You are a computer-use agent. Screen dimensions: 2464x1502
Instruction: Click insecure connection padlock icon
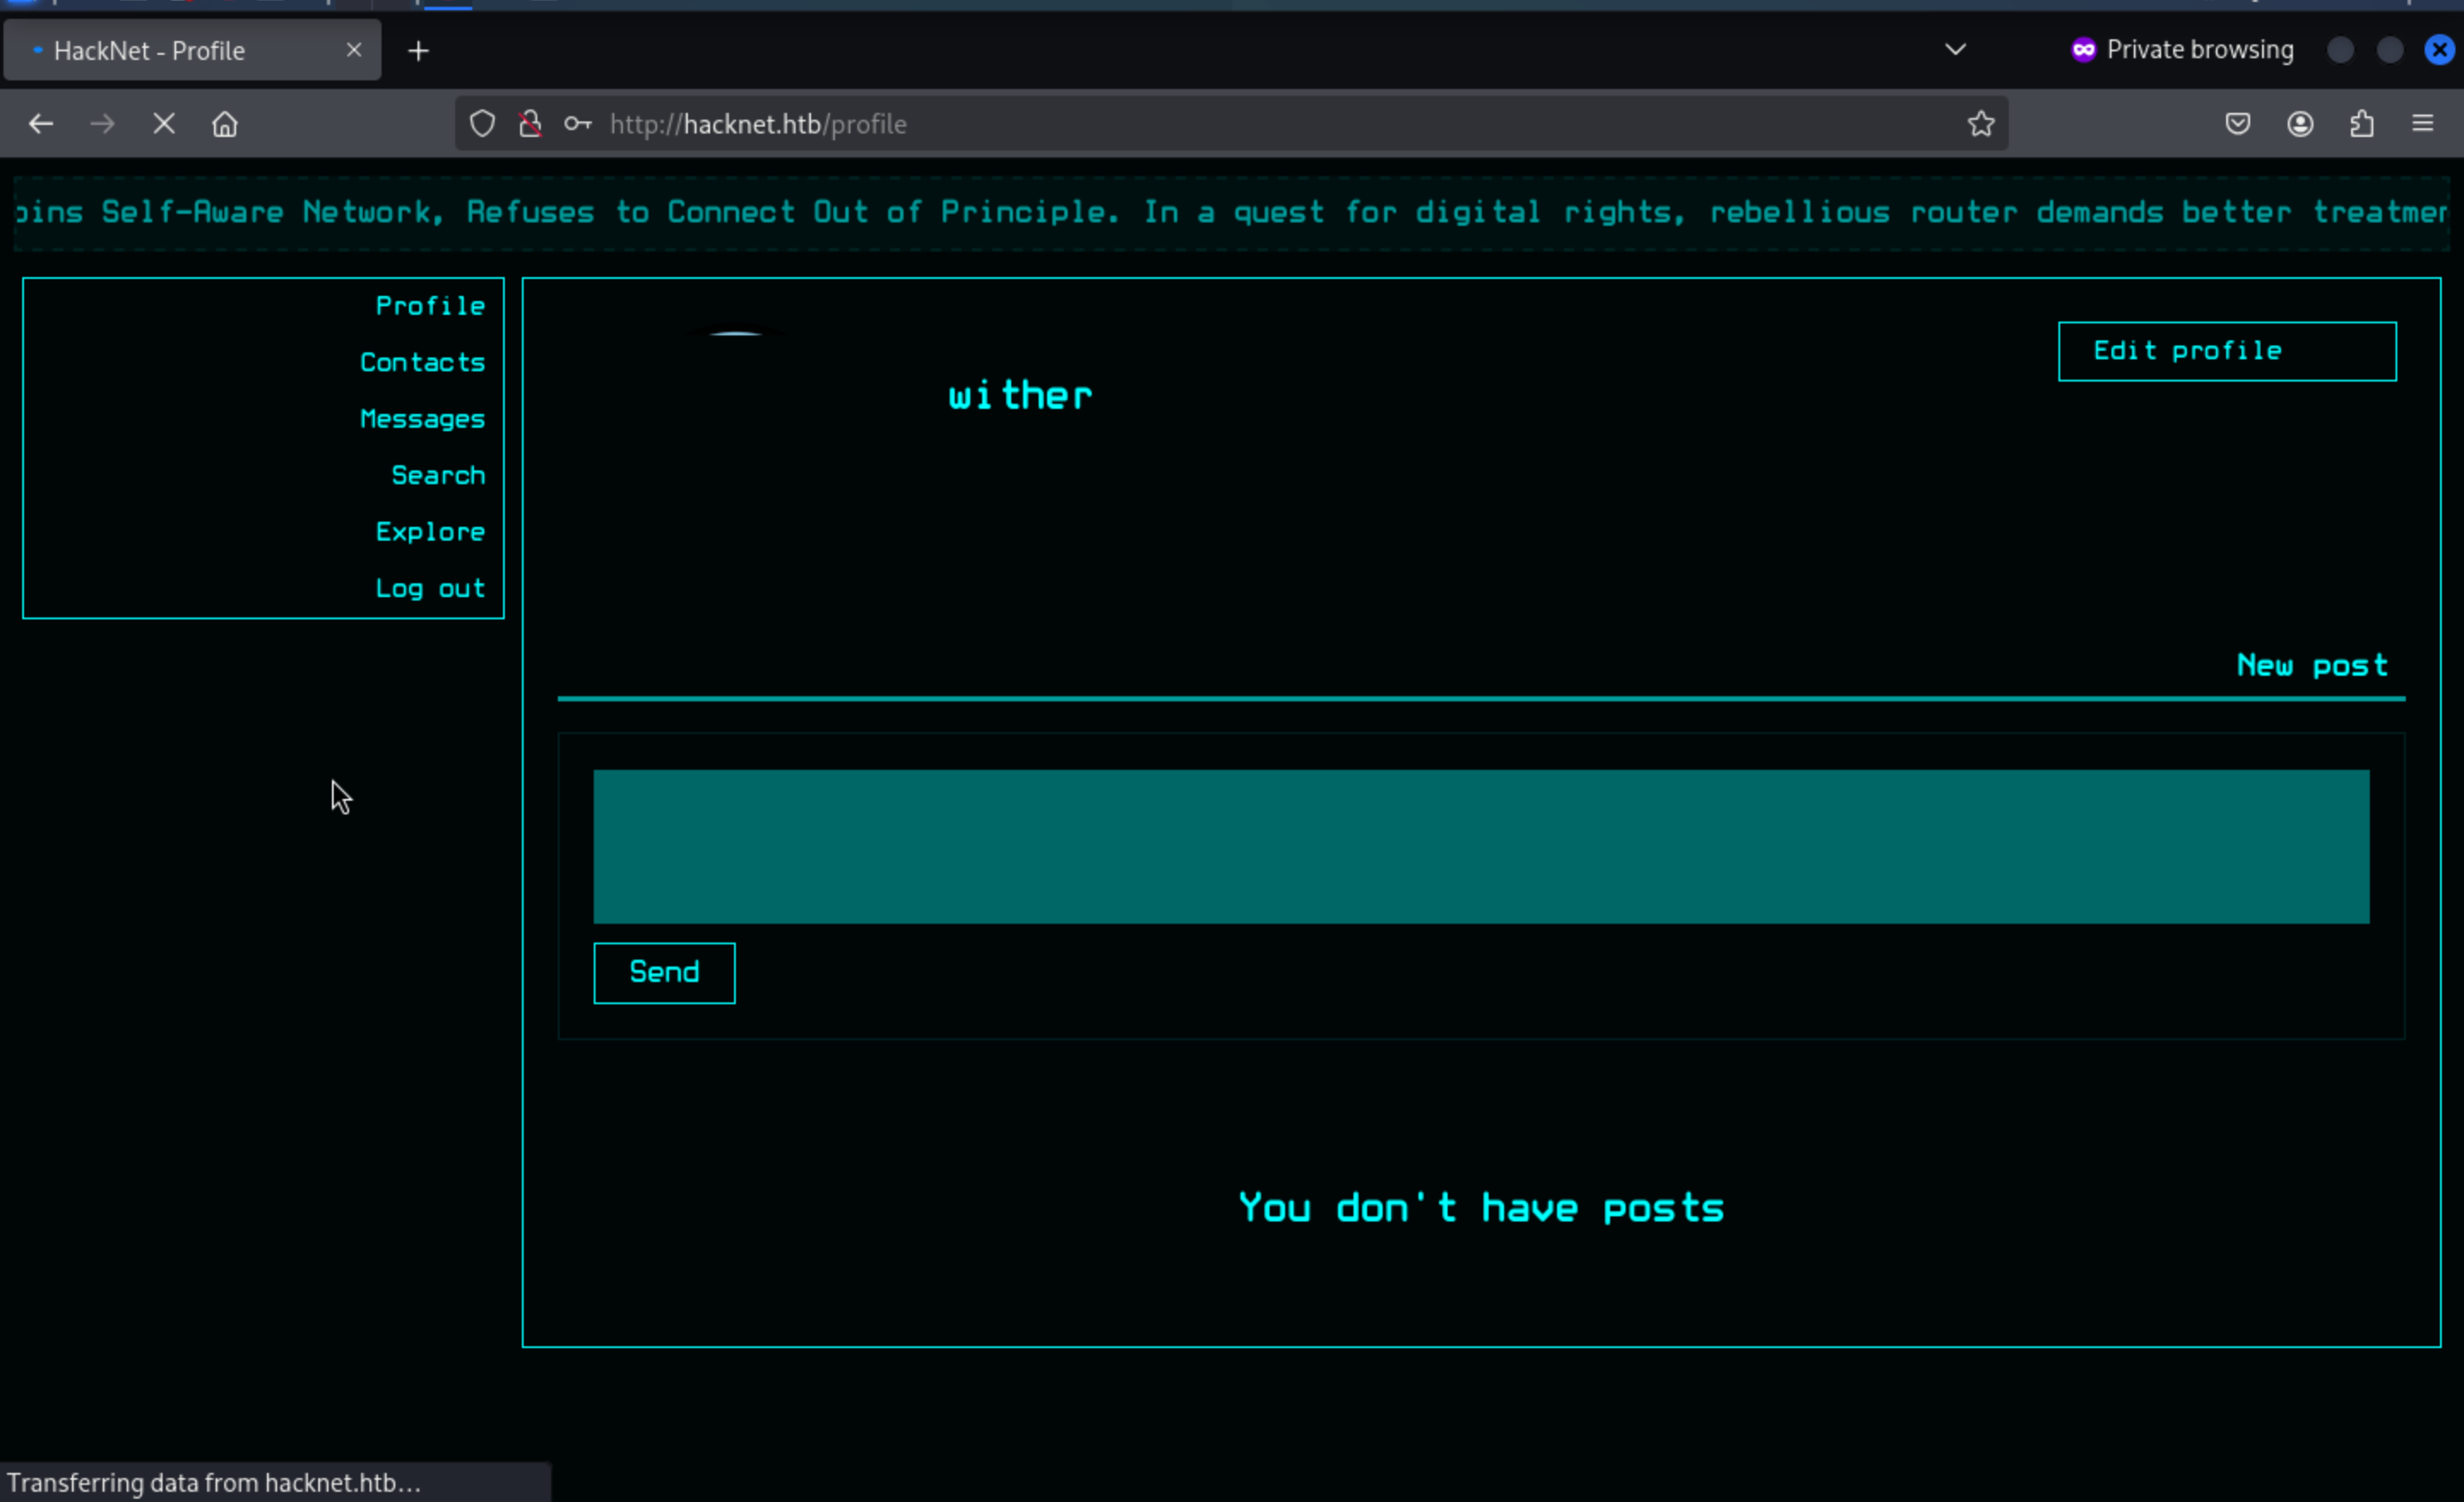coord(531,124)
